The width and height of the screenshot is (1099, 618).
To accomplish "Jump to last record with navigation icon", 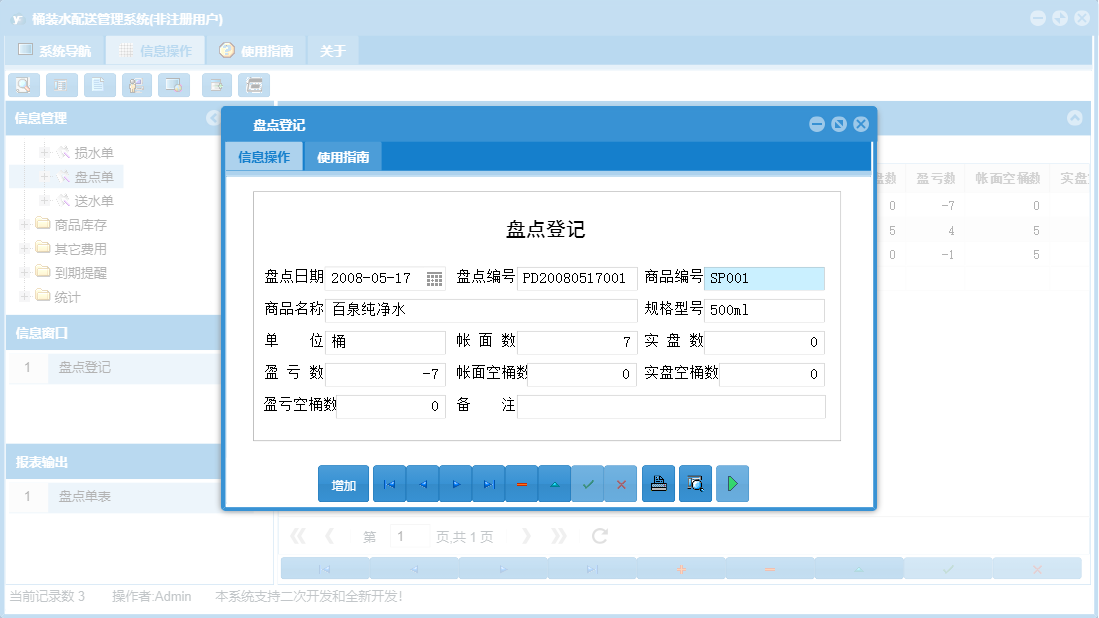I will (x=488, y=483).
